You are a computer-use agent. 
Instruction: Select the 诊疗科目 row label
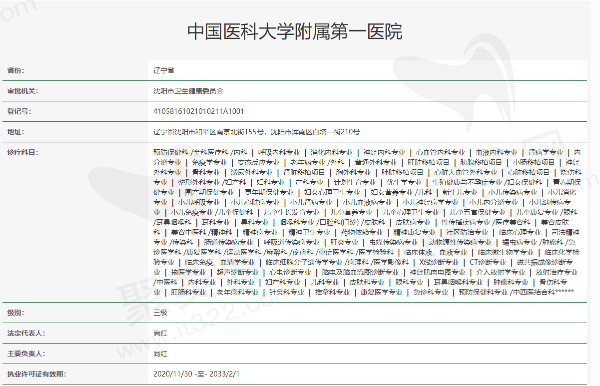point(23,152)
